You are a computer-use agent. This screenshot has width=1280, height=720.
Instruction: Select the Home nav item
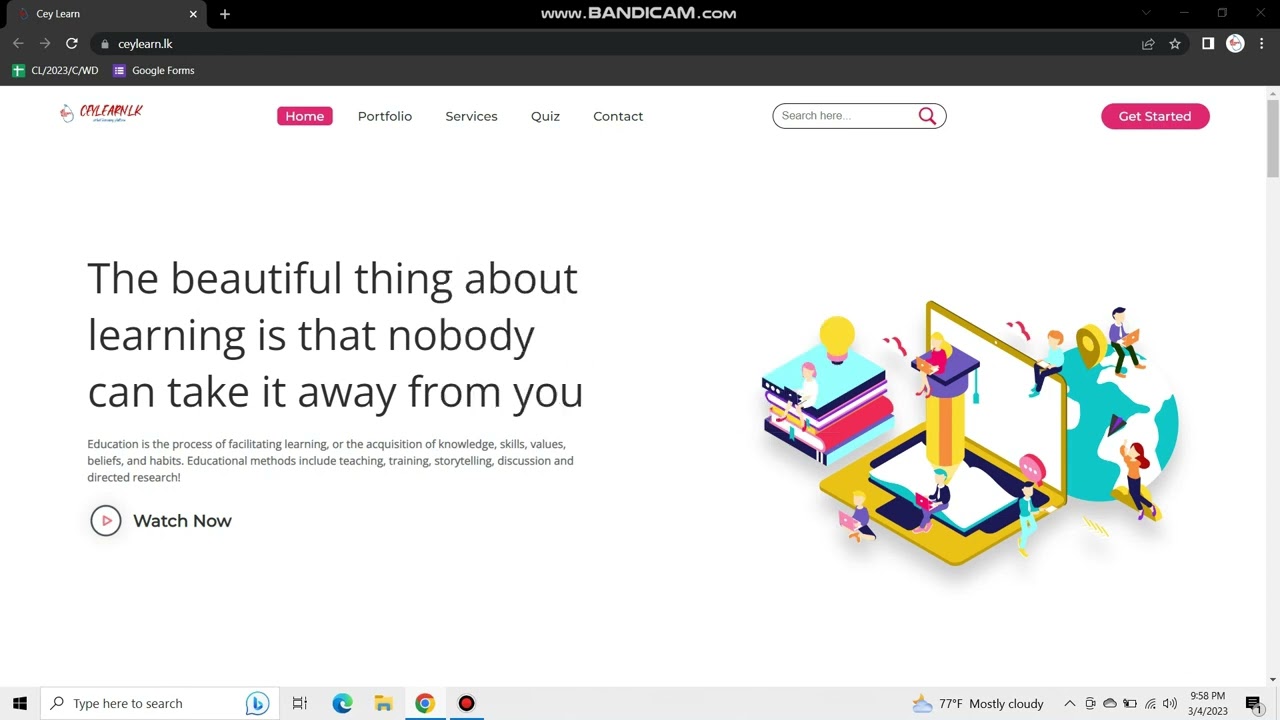click(x=305, y=116)
